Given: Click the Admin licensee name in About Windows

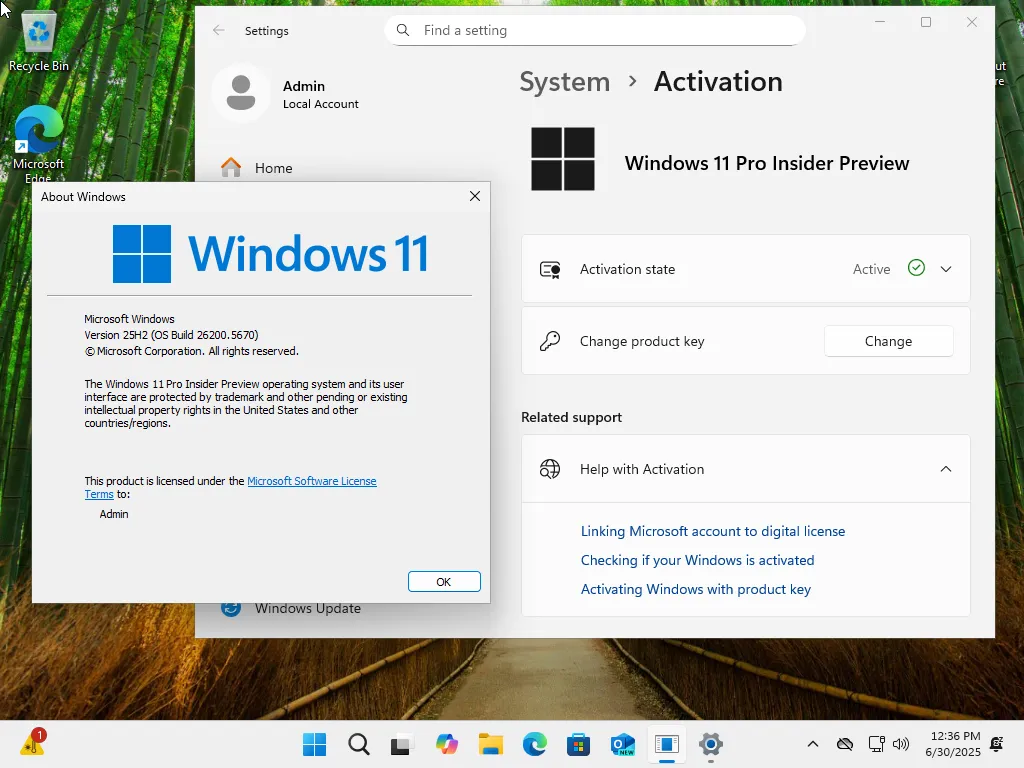Looking at the screenshot, I should 114,514.
